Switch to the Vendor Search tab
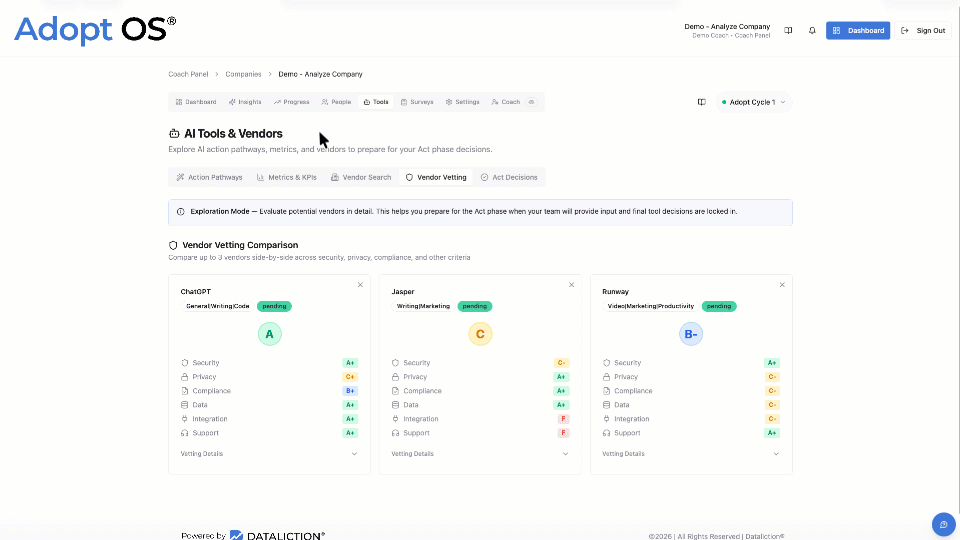The width and height of the screenshot is (960, 540). click(x=361, y=177)
